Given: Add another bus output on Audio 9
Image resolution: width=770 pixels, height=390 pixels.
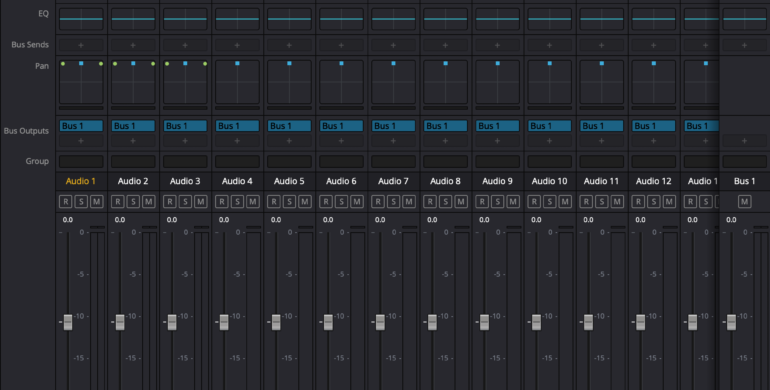Looking at the screenshot, I should tap(497, 141).
